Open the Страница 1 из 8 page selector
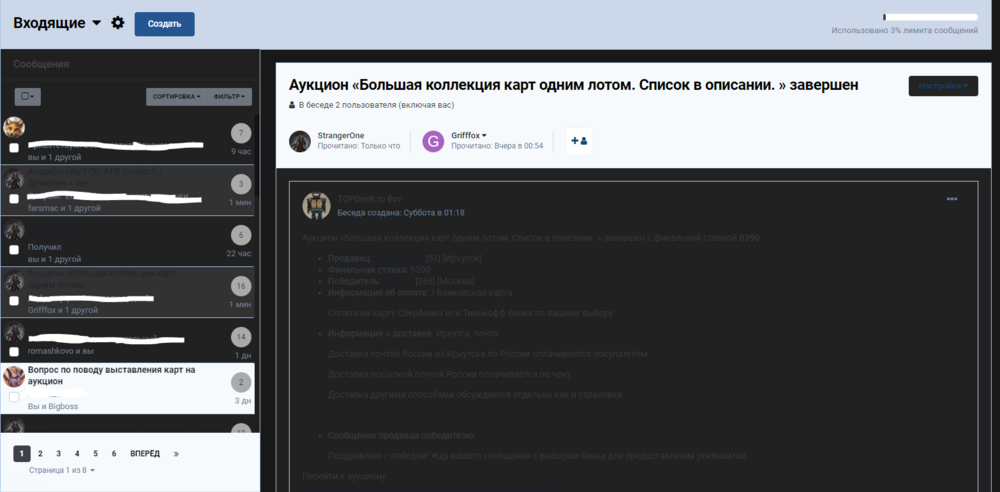The height and width of the screenshot is (492, 1000). (62, 470)
